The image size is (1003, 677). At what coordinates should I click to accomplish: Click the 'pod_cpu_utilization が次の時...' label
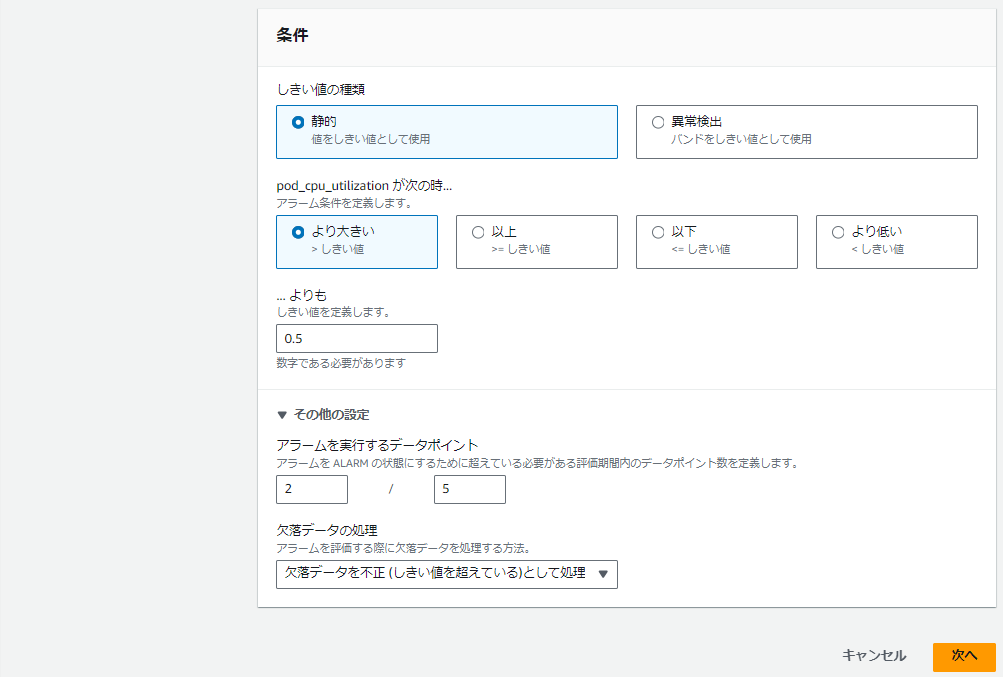click(364, 186)
